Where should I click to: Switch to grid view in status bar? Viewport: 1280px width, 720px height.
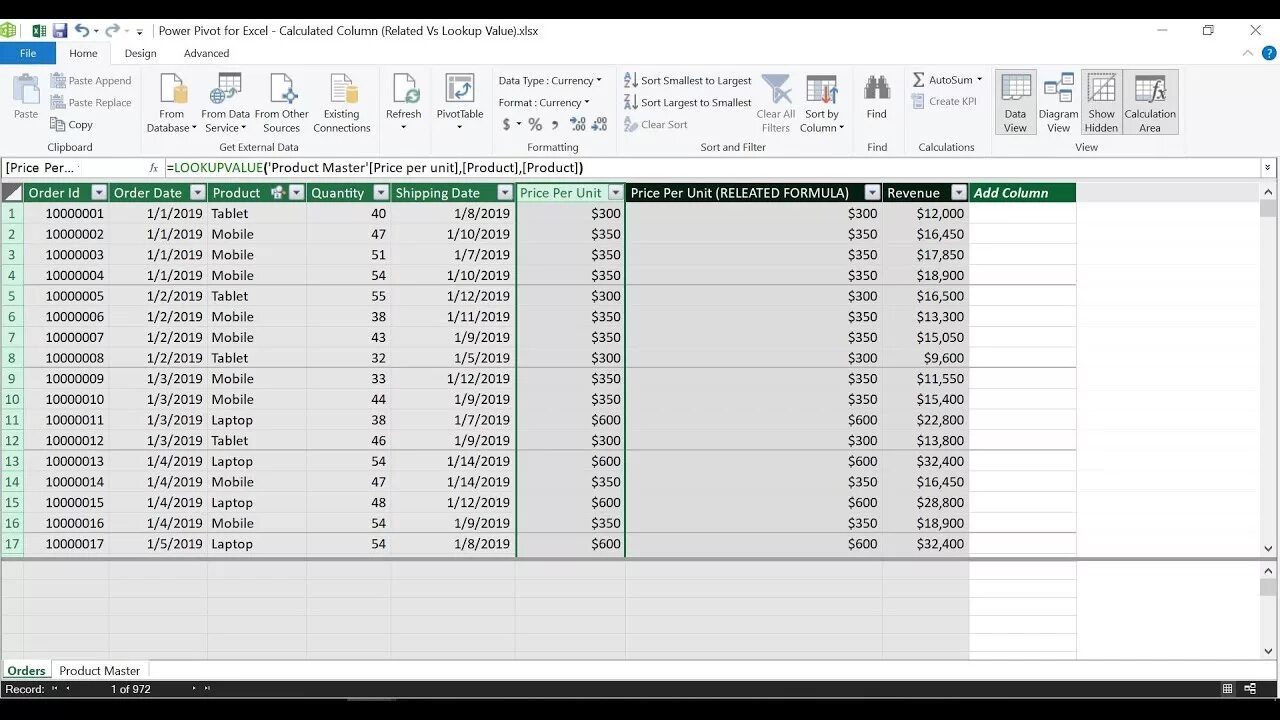pos(1228,689)
